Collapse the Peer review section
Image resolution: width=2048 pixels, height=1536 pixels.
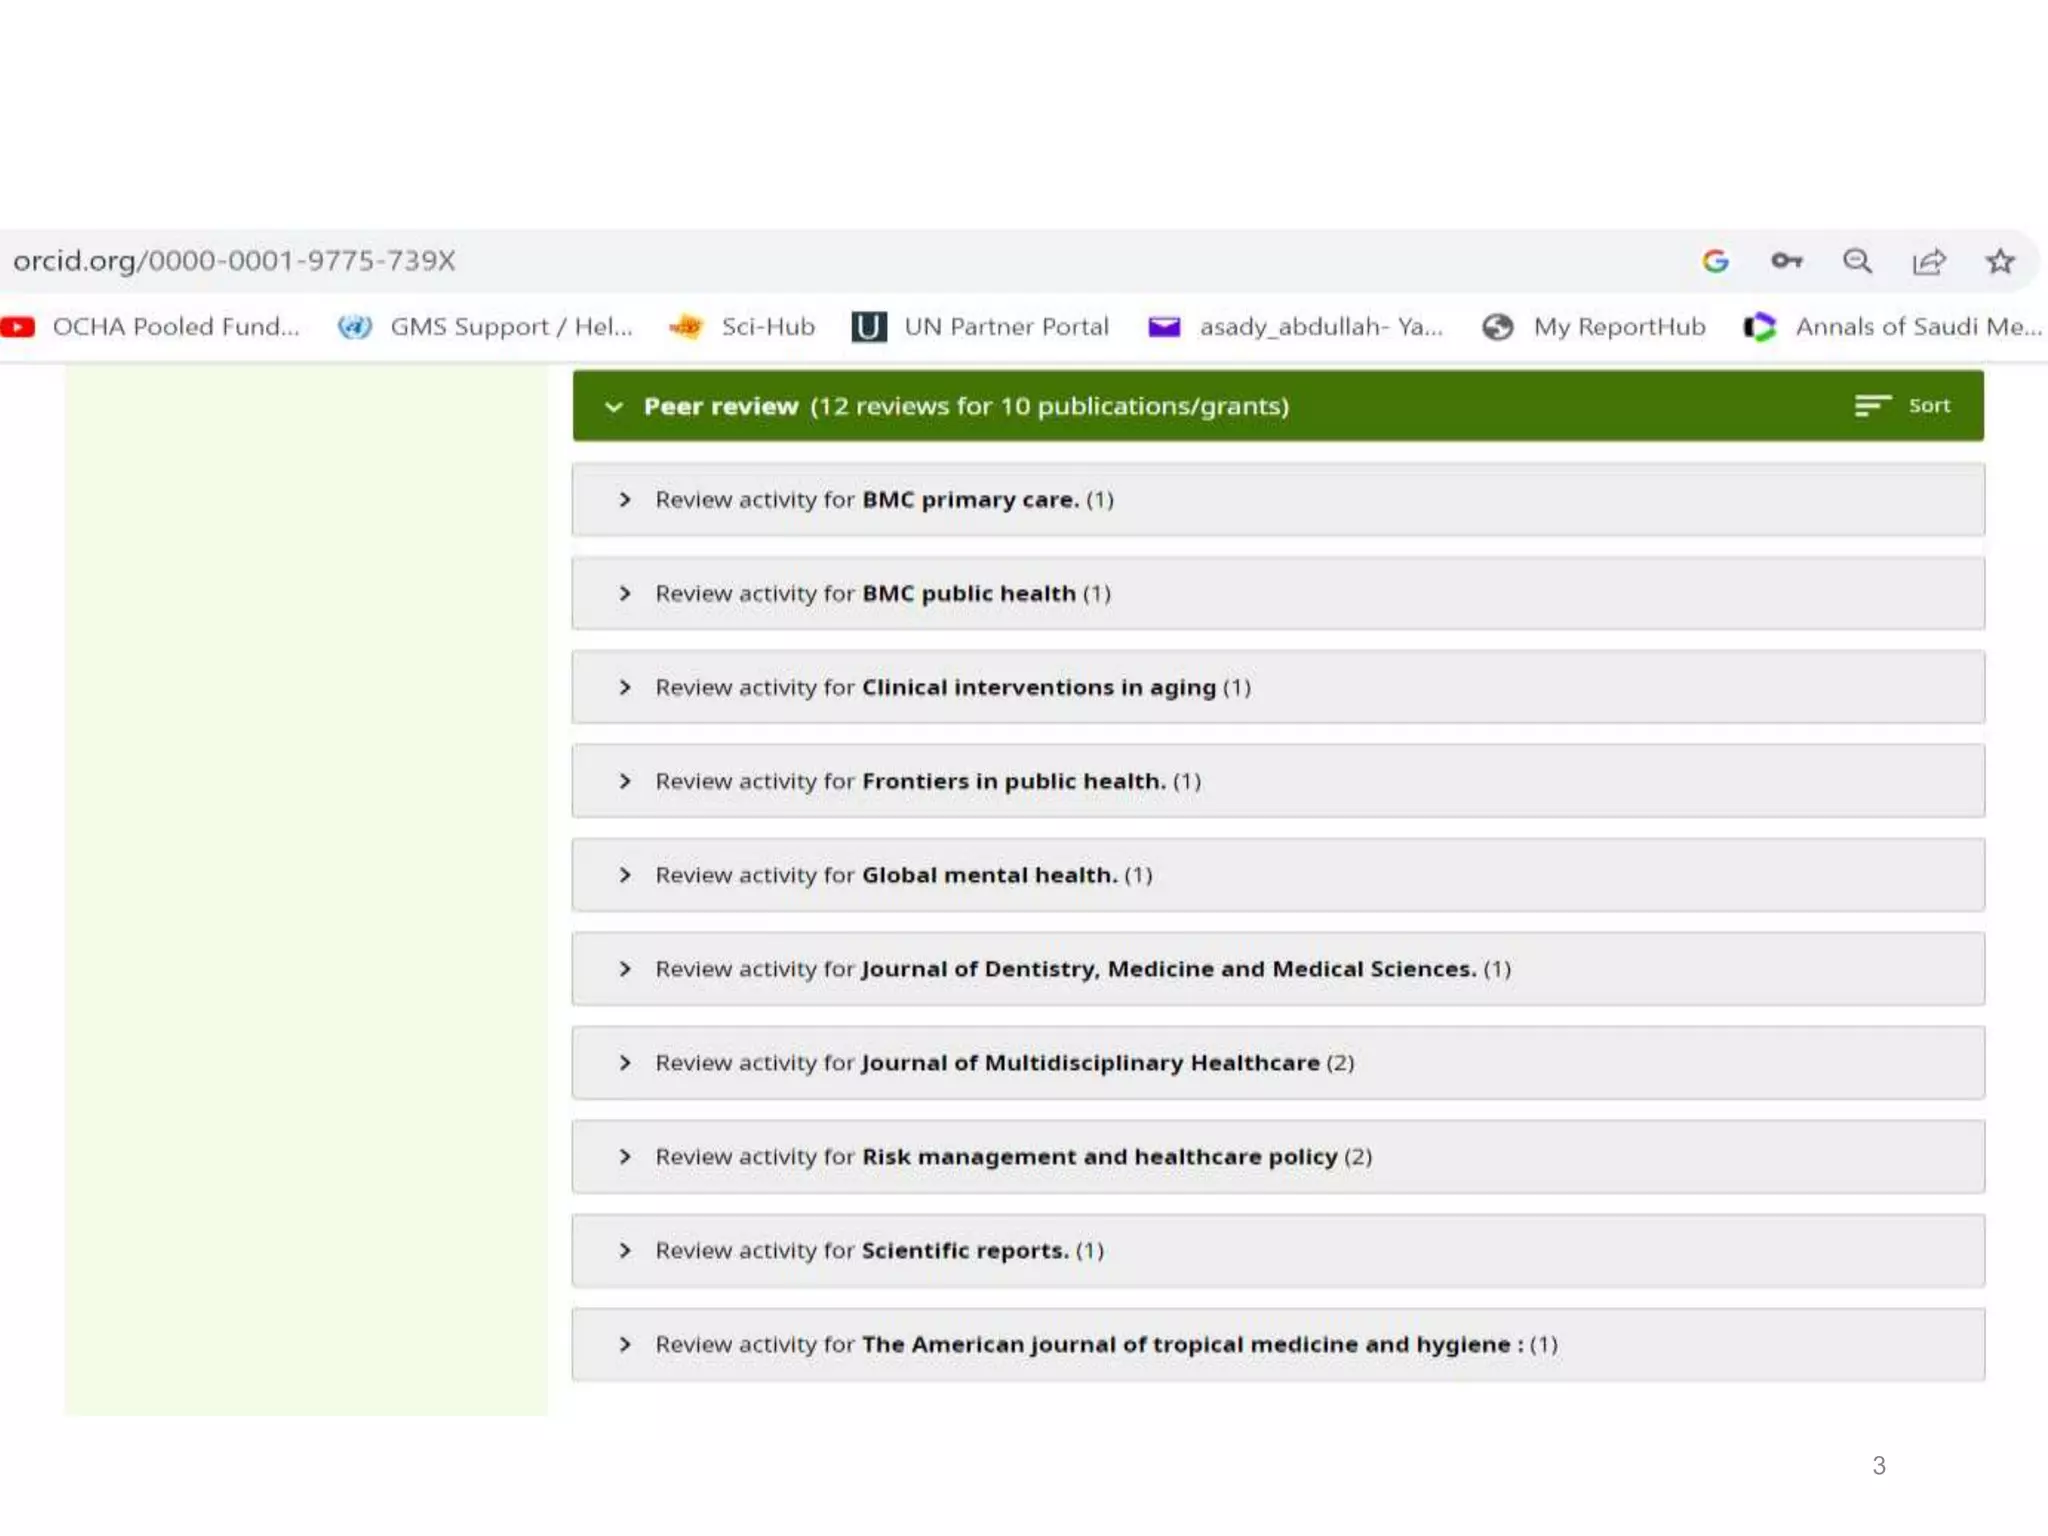tap(614, 407)
